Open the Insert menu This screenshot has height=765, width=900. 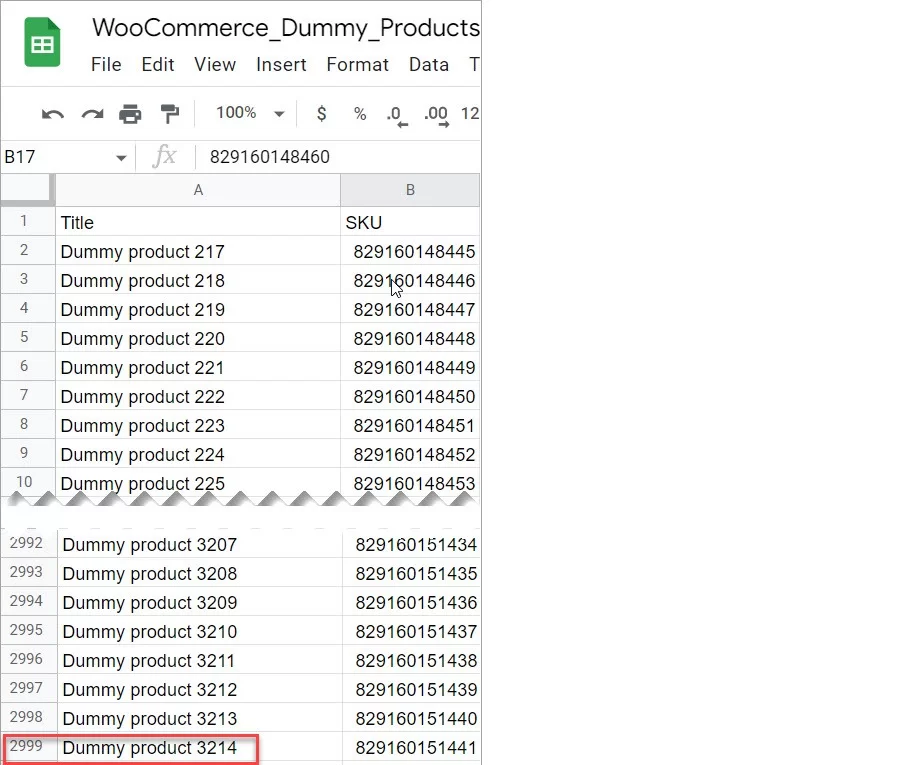coord(281,64)
